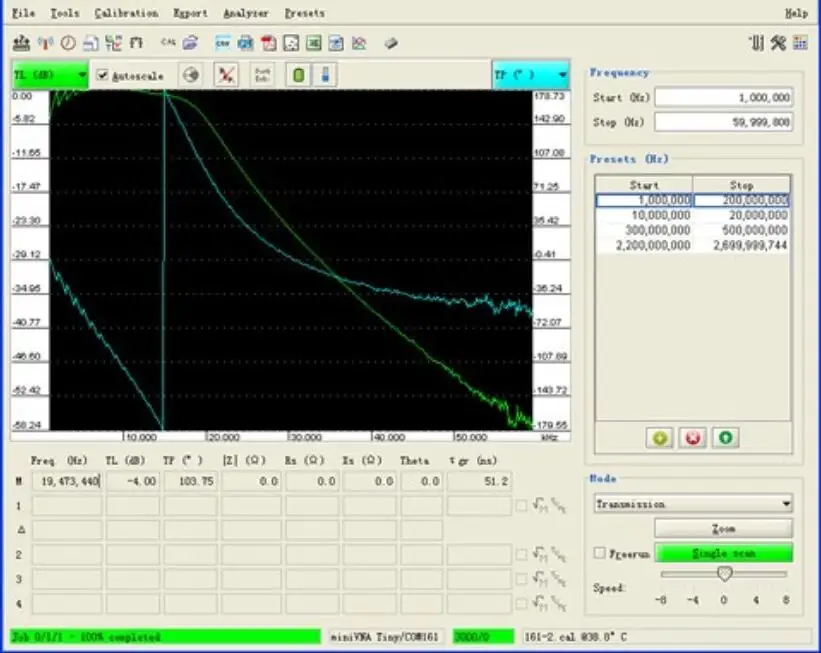The width and height of the screenshot is (821, 653).
Task: Click the Start column header in presets
Action: coord(644,185)
